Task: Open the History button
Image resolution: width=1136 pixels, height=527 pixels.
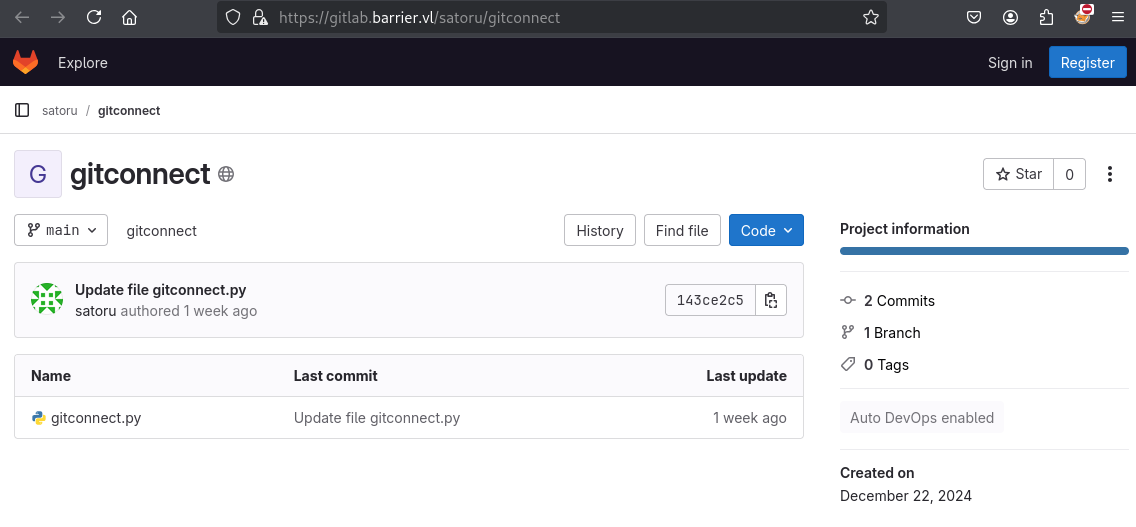Action: click(600, 230)
